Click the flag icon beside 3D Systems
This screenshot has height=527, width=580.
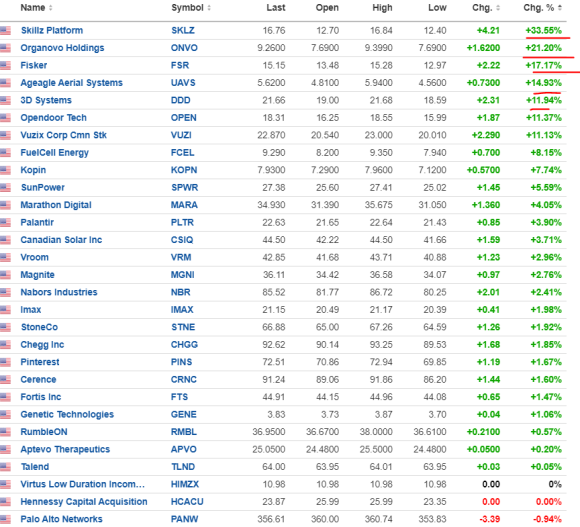coord(6,101)
